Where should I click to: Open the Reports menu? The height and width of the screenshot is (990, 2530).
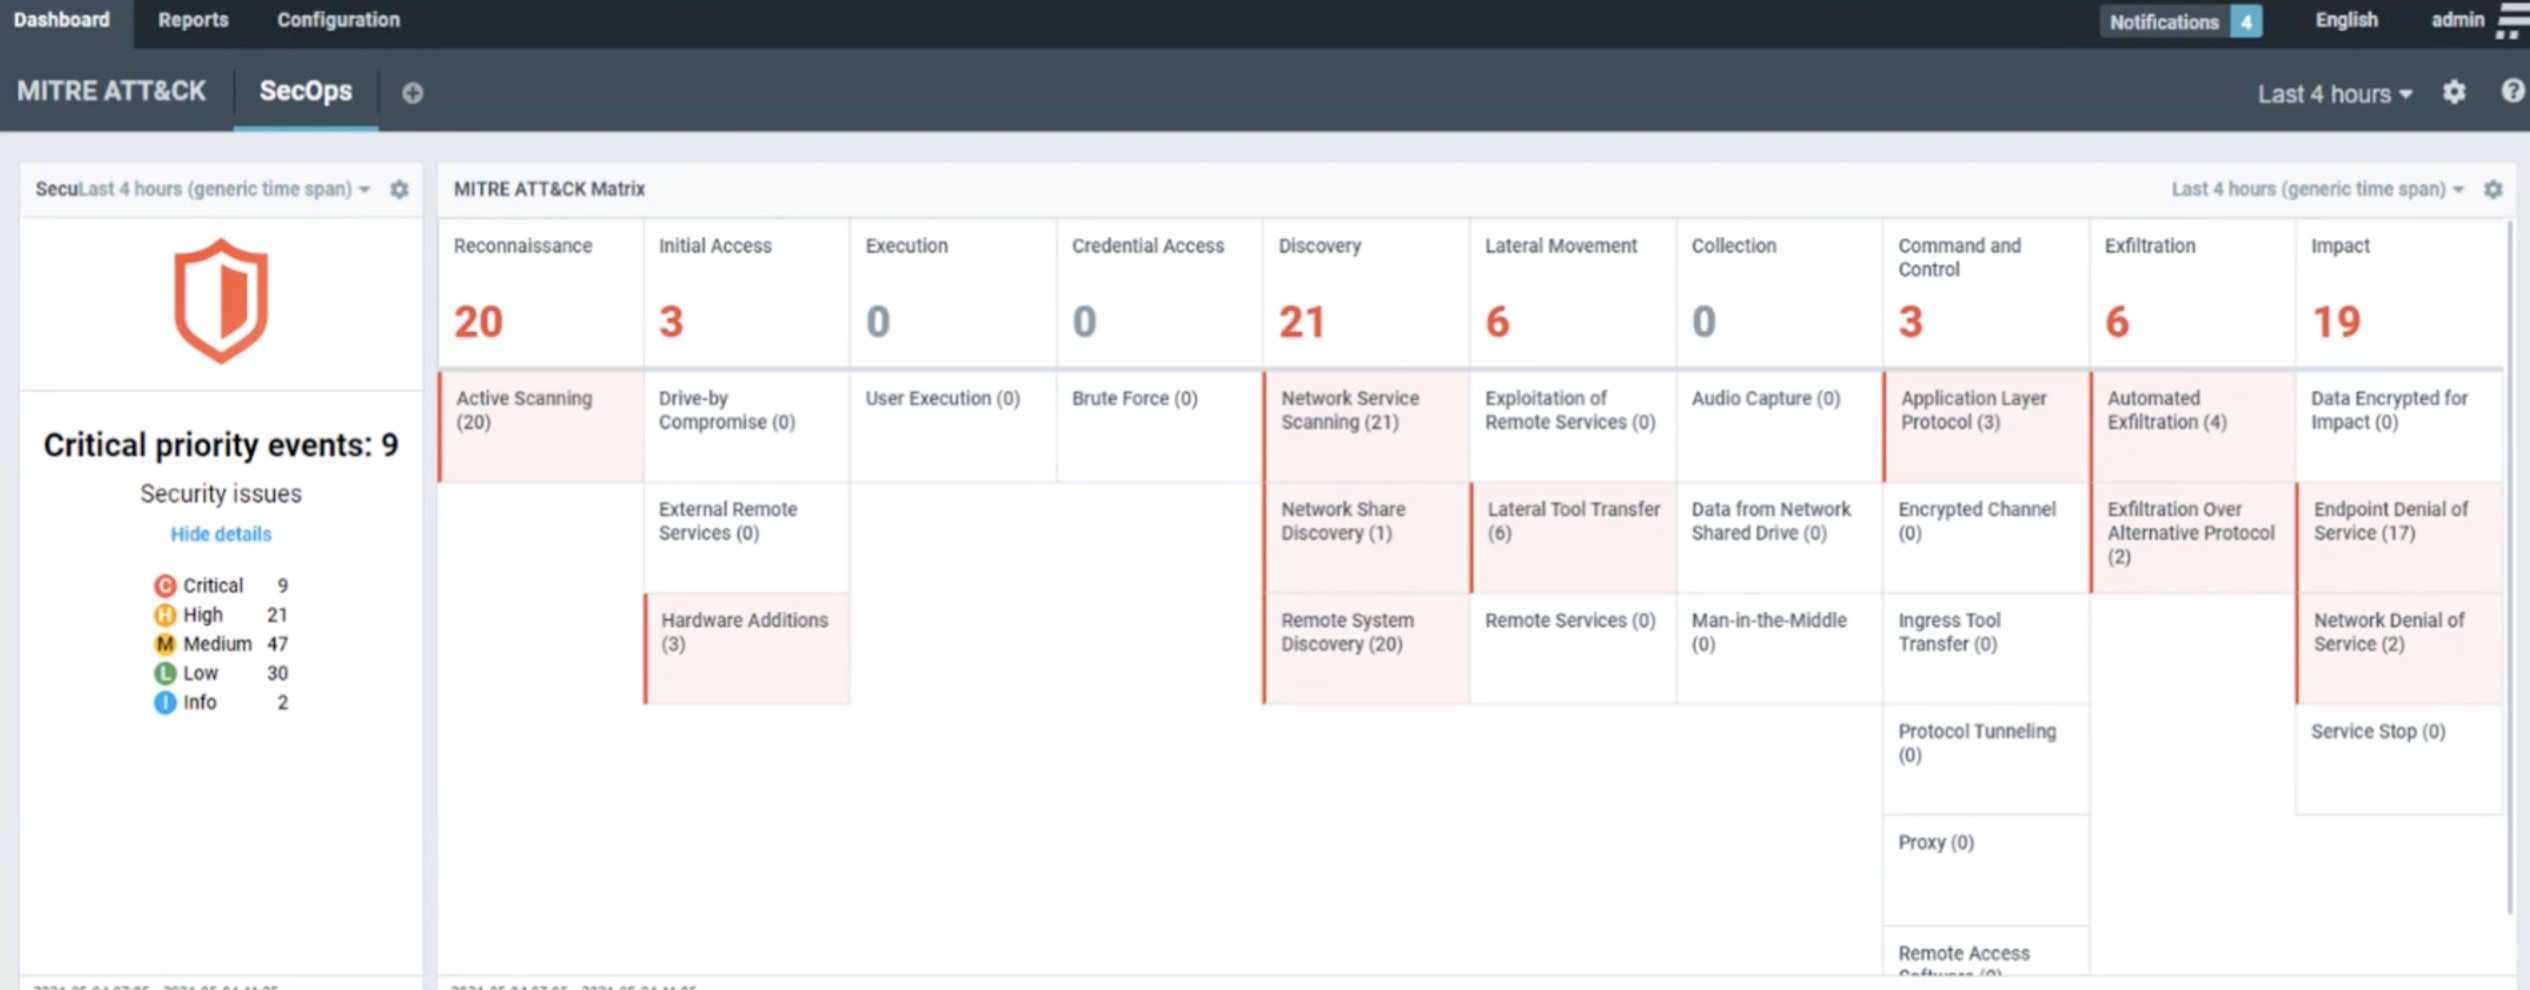(193, 20)
